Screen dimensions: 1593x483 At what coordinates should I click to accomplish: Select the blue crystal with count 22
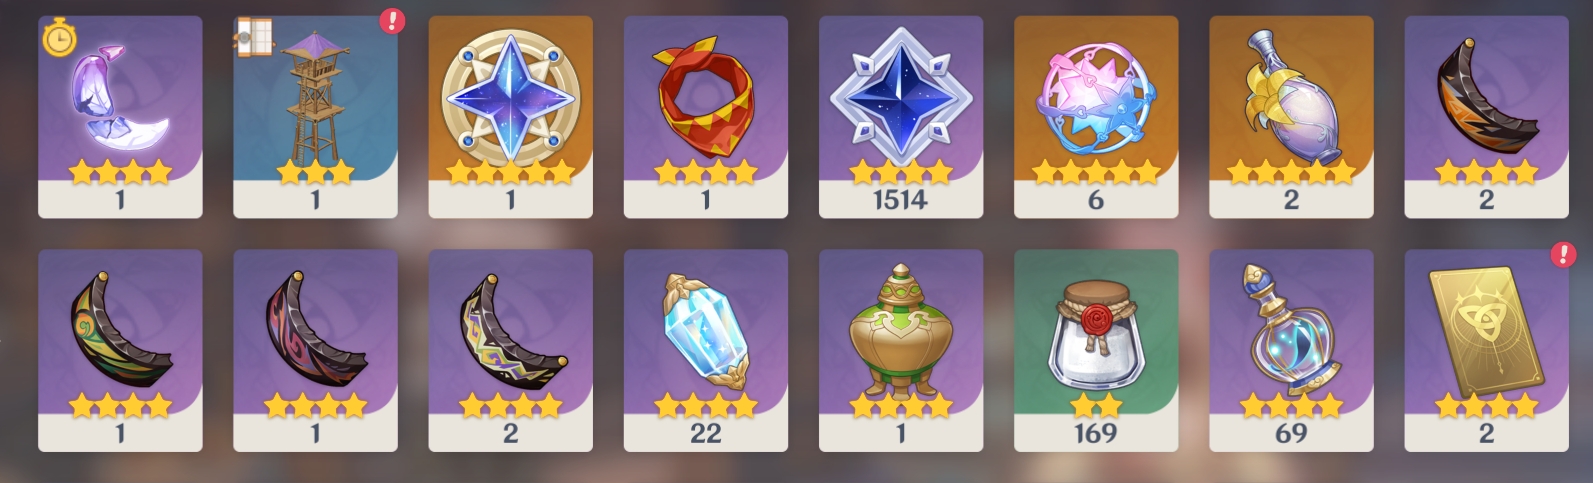coord(705,351)
